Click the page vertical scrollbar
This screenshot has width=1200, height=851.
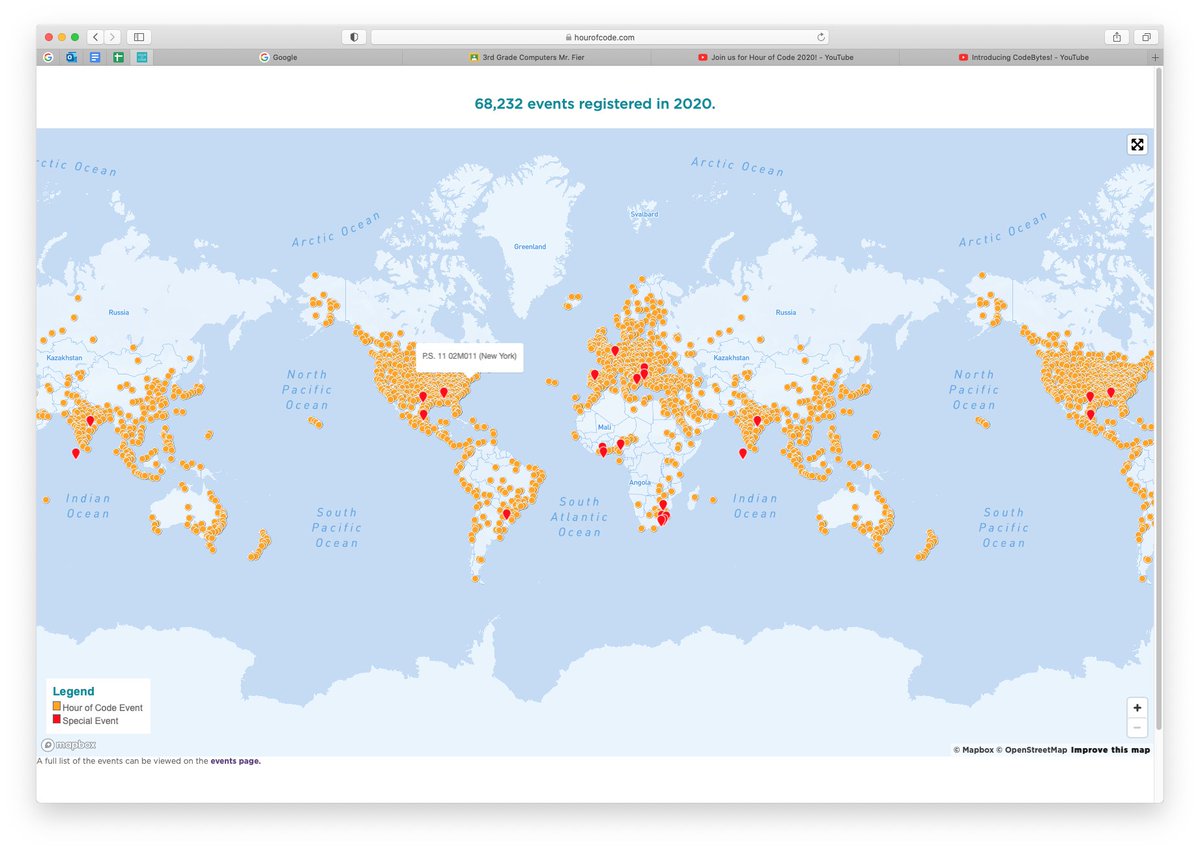1159,400
